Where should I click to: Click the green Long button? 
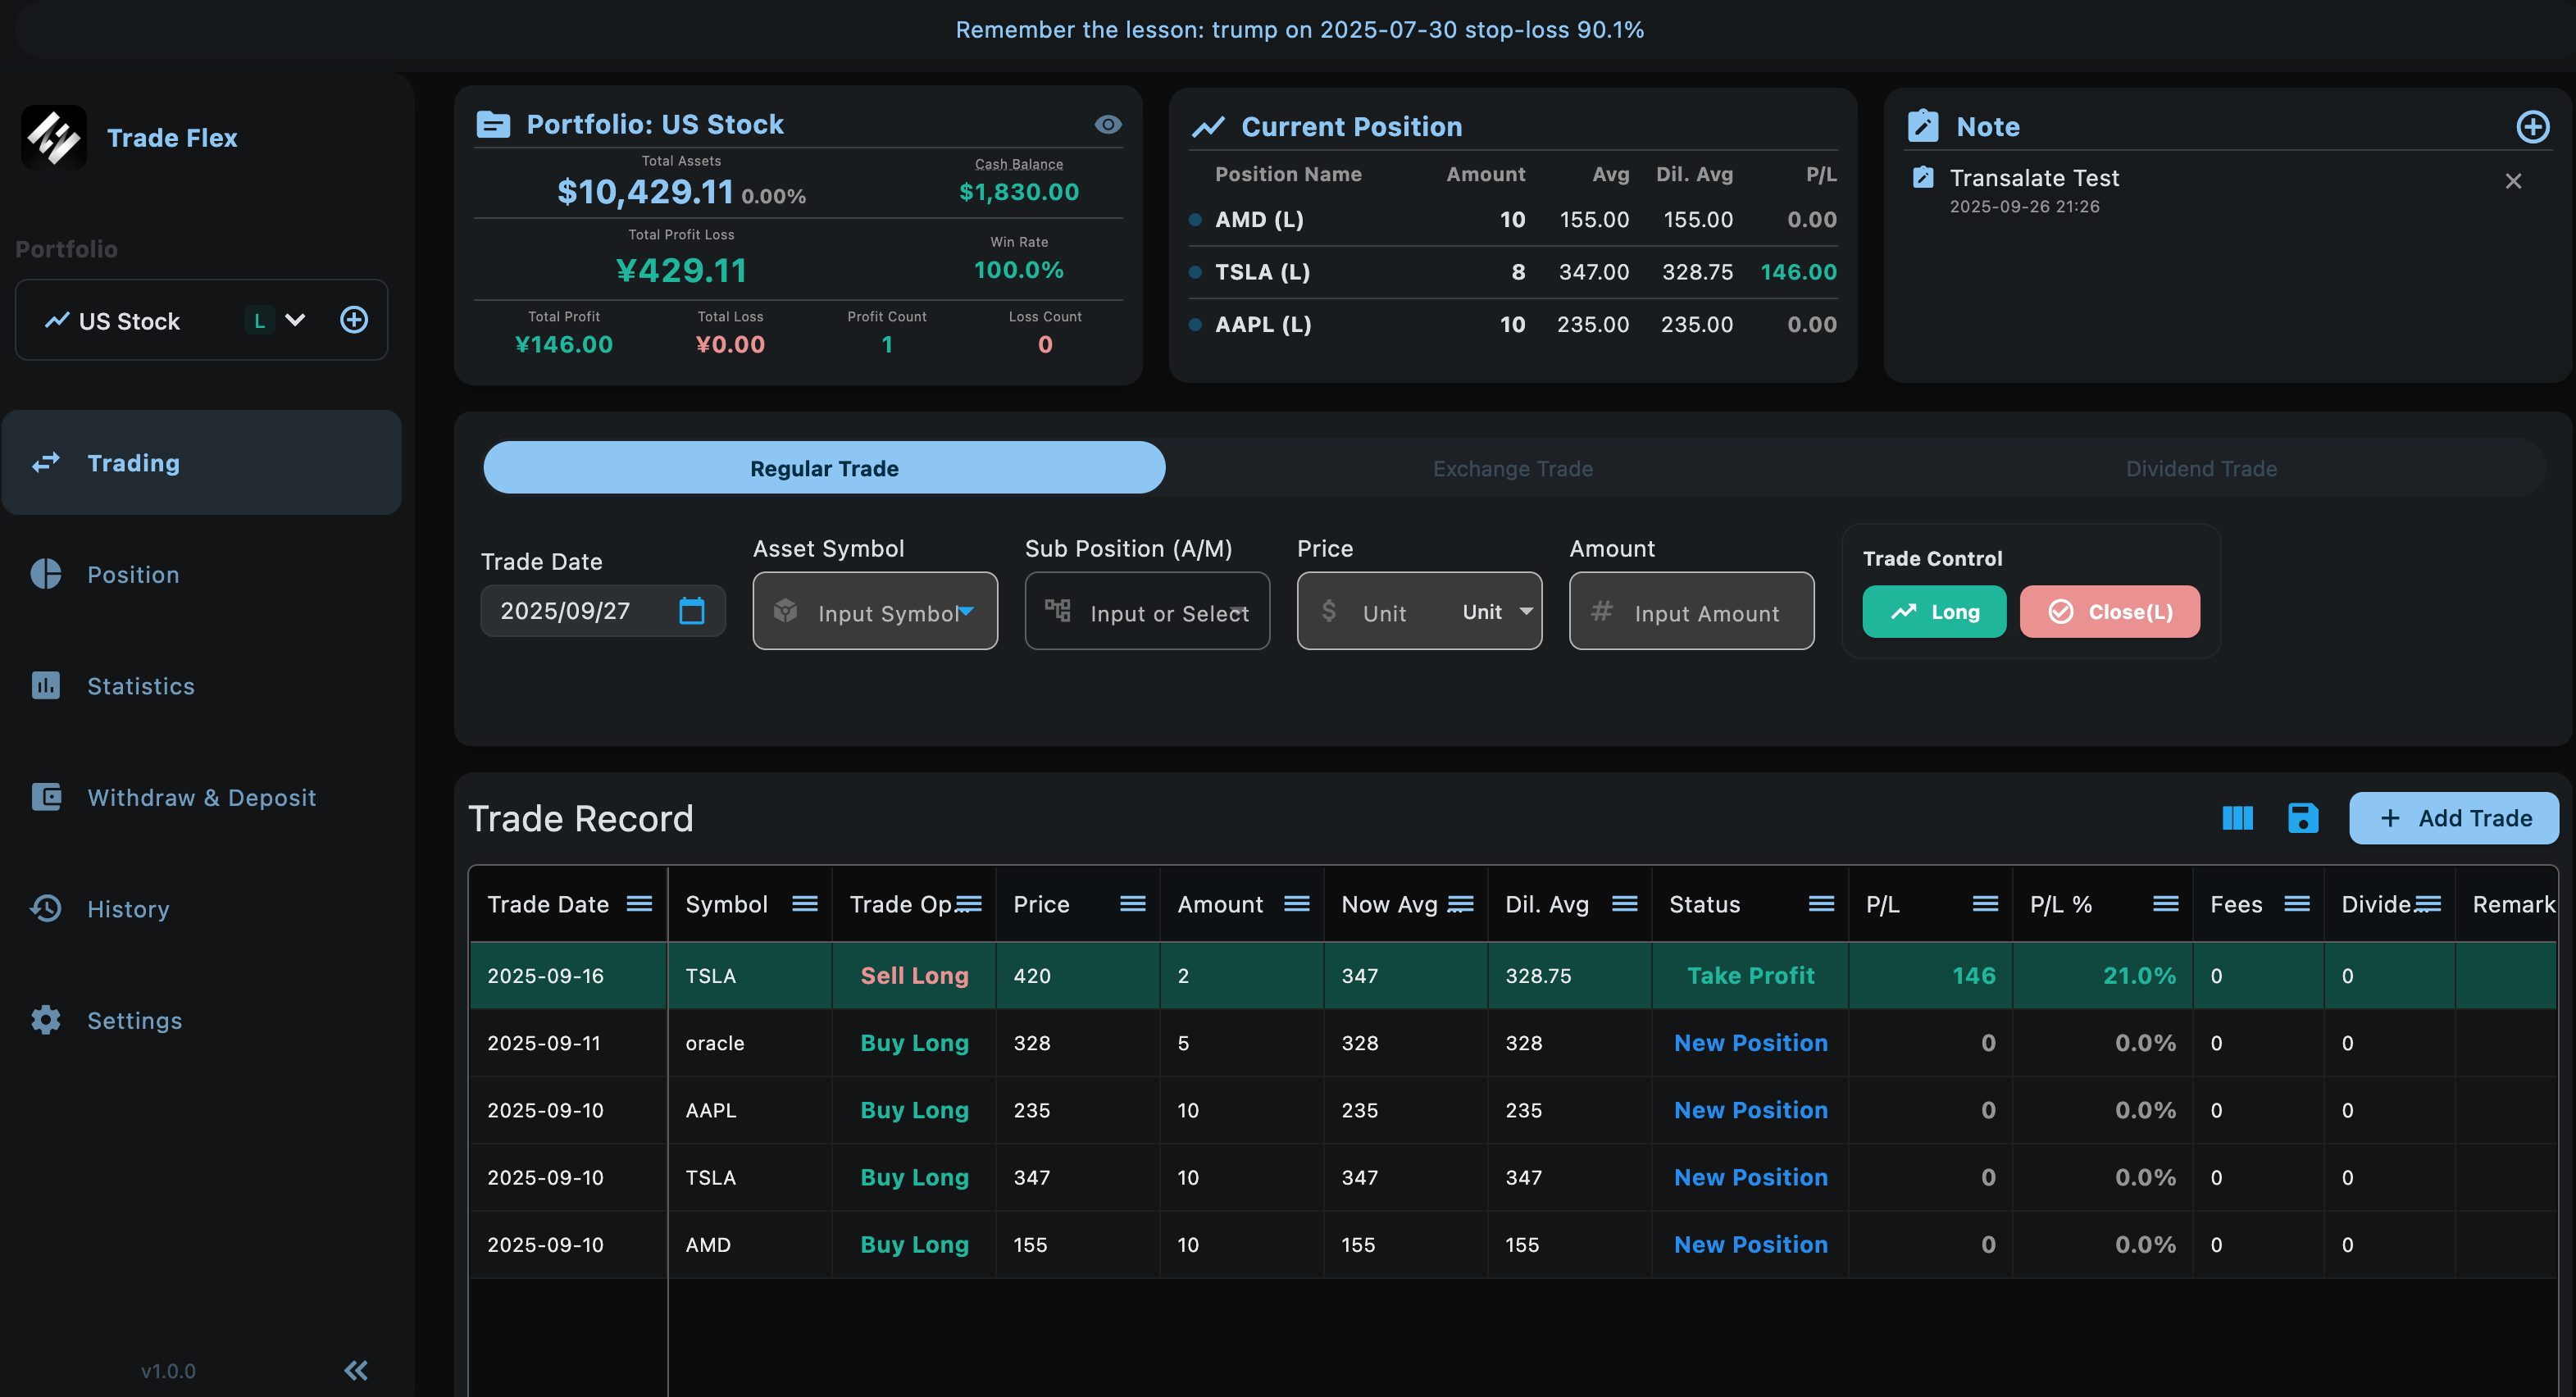1933,611
